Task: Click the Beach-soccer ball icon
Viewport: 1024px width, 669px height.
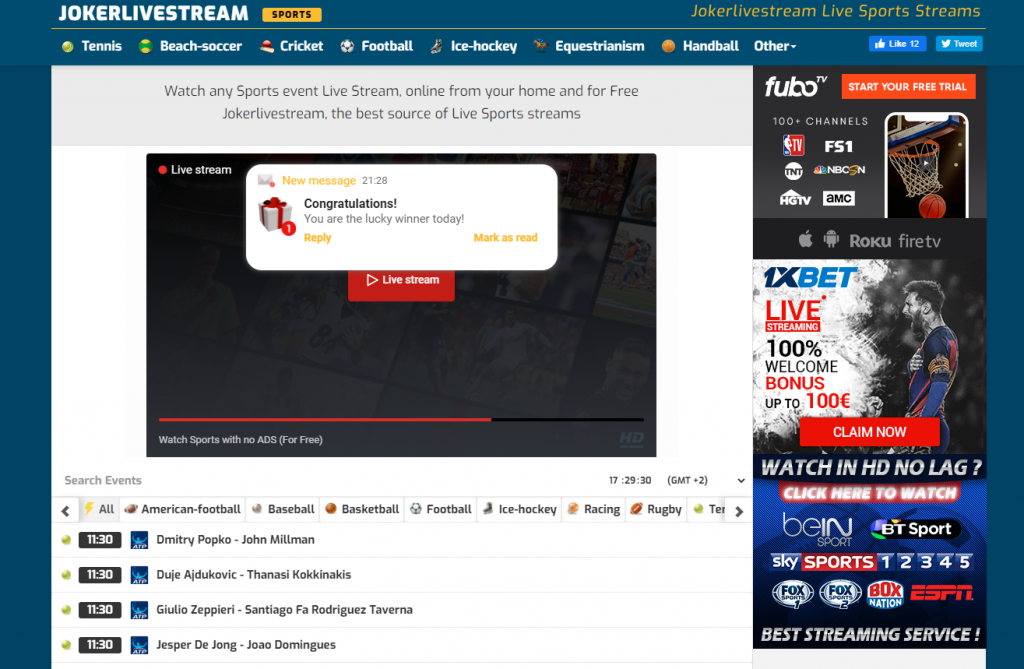Action: tap(146, 46)
